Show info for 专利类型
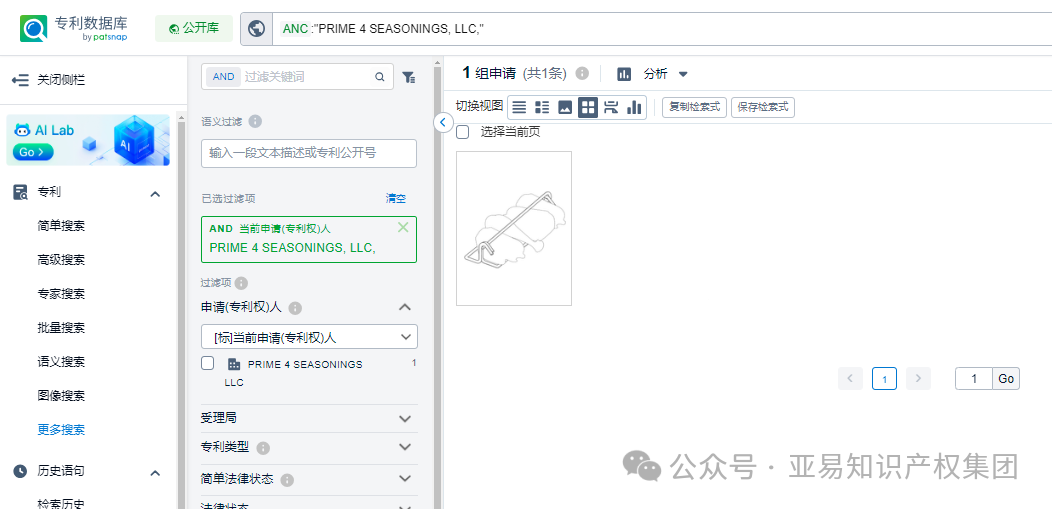 pyautogui.click(x=263, y=448)
